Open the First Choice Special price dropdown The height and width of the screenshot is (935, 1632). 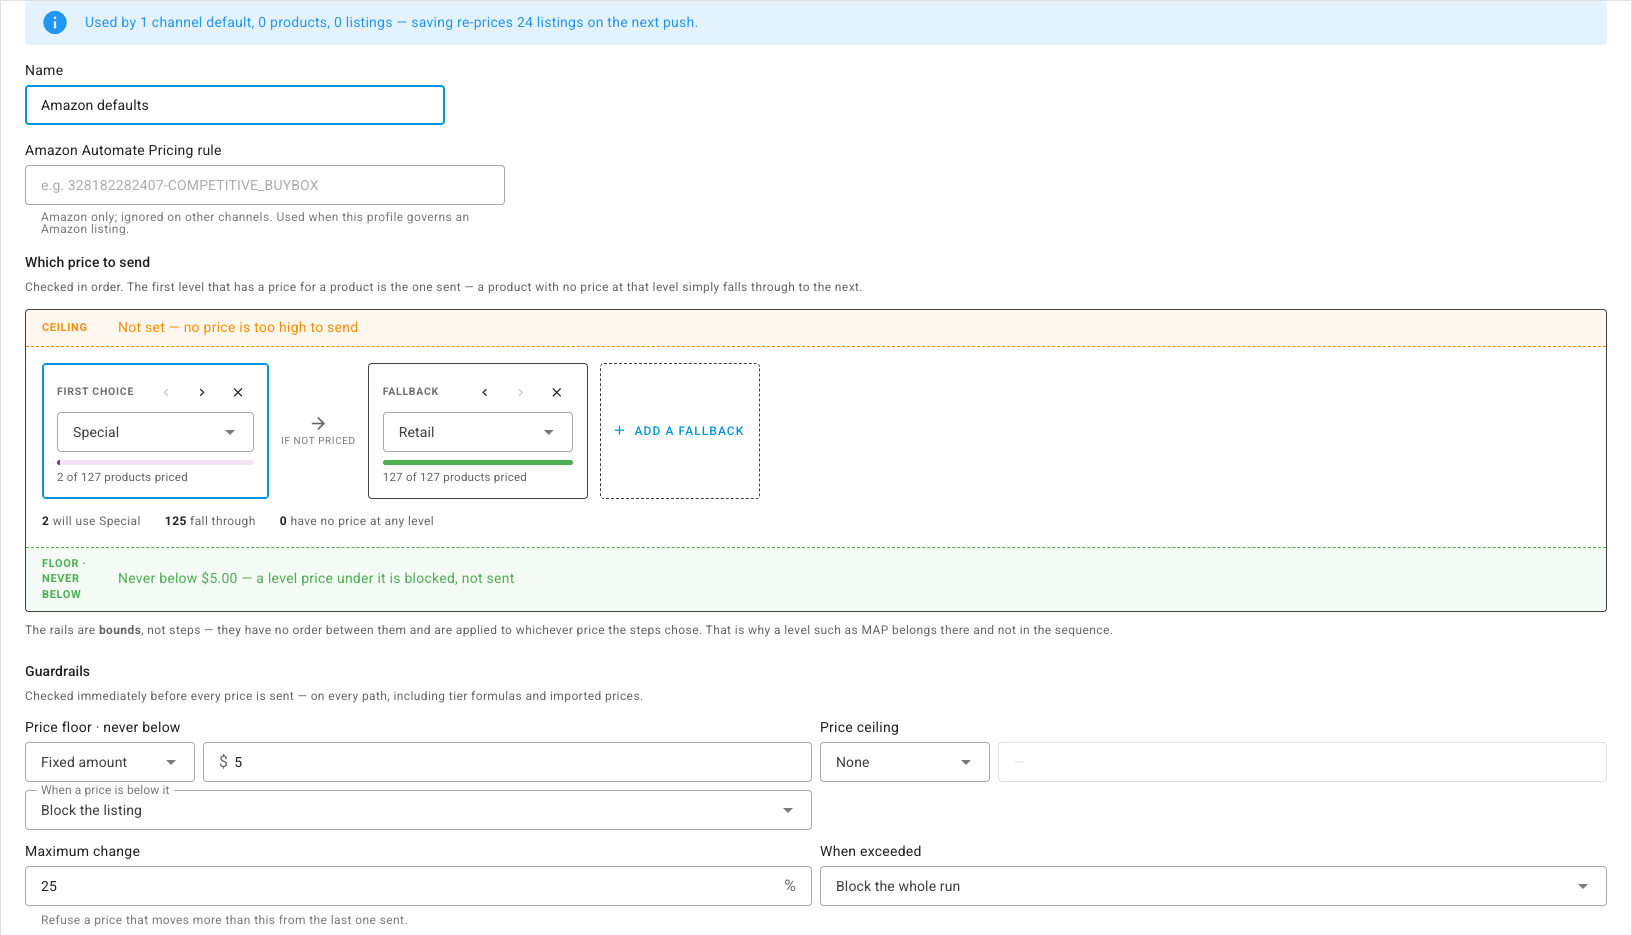point(155,432)
